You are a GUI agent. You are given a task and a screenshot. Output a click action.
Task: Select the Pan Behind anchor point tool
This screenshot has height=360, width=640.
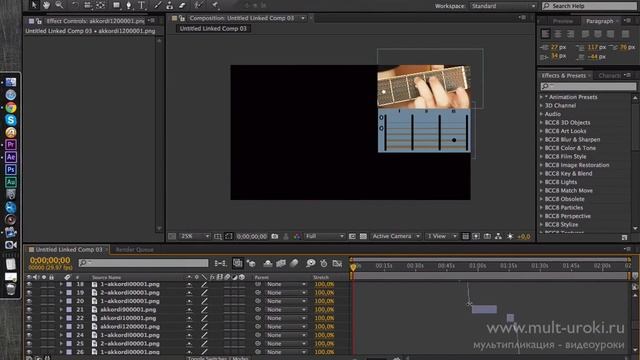(100, 5)
